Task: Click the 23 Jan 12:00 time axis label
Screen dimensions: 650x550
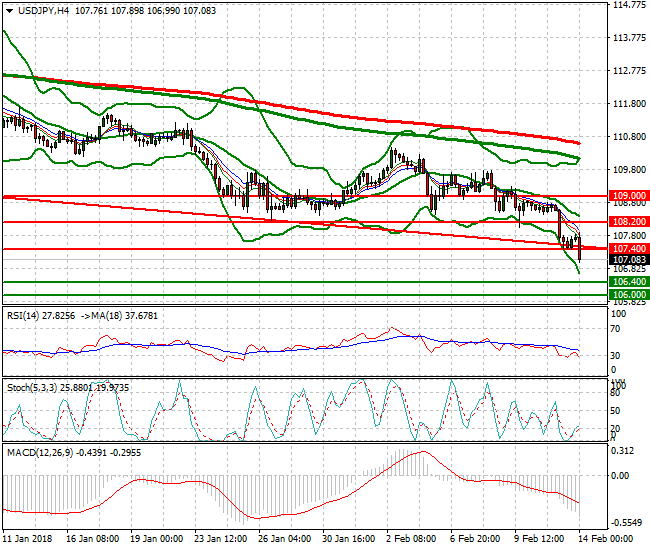Action: click(x=221, y=539)
